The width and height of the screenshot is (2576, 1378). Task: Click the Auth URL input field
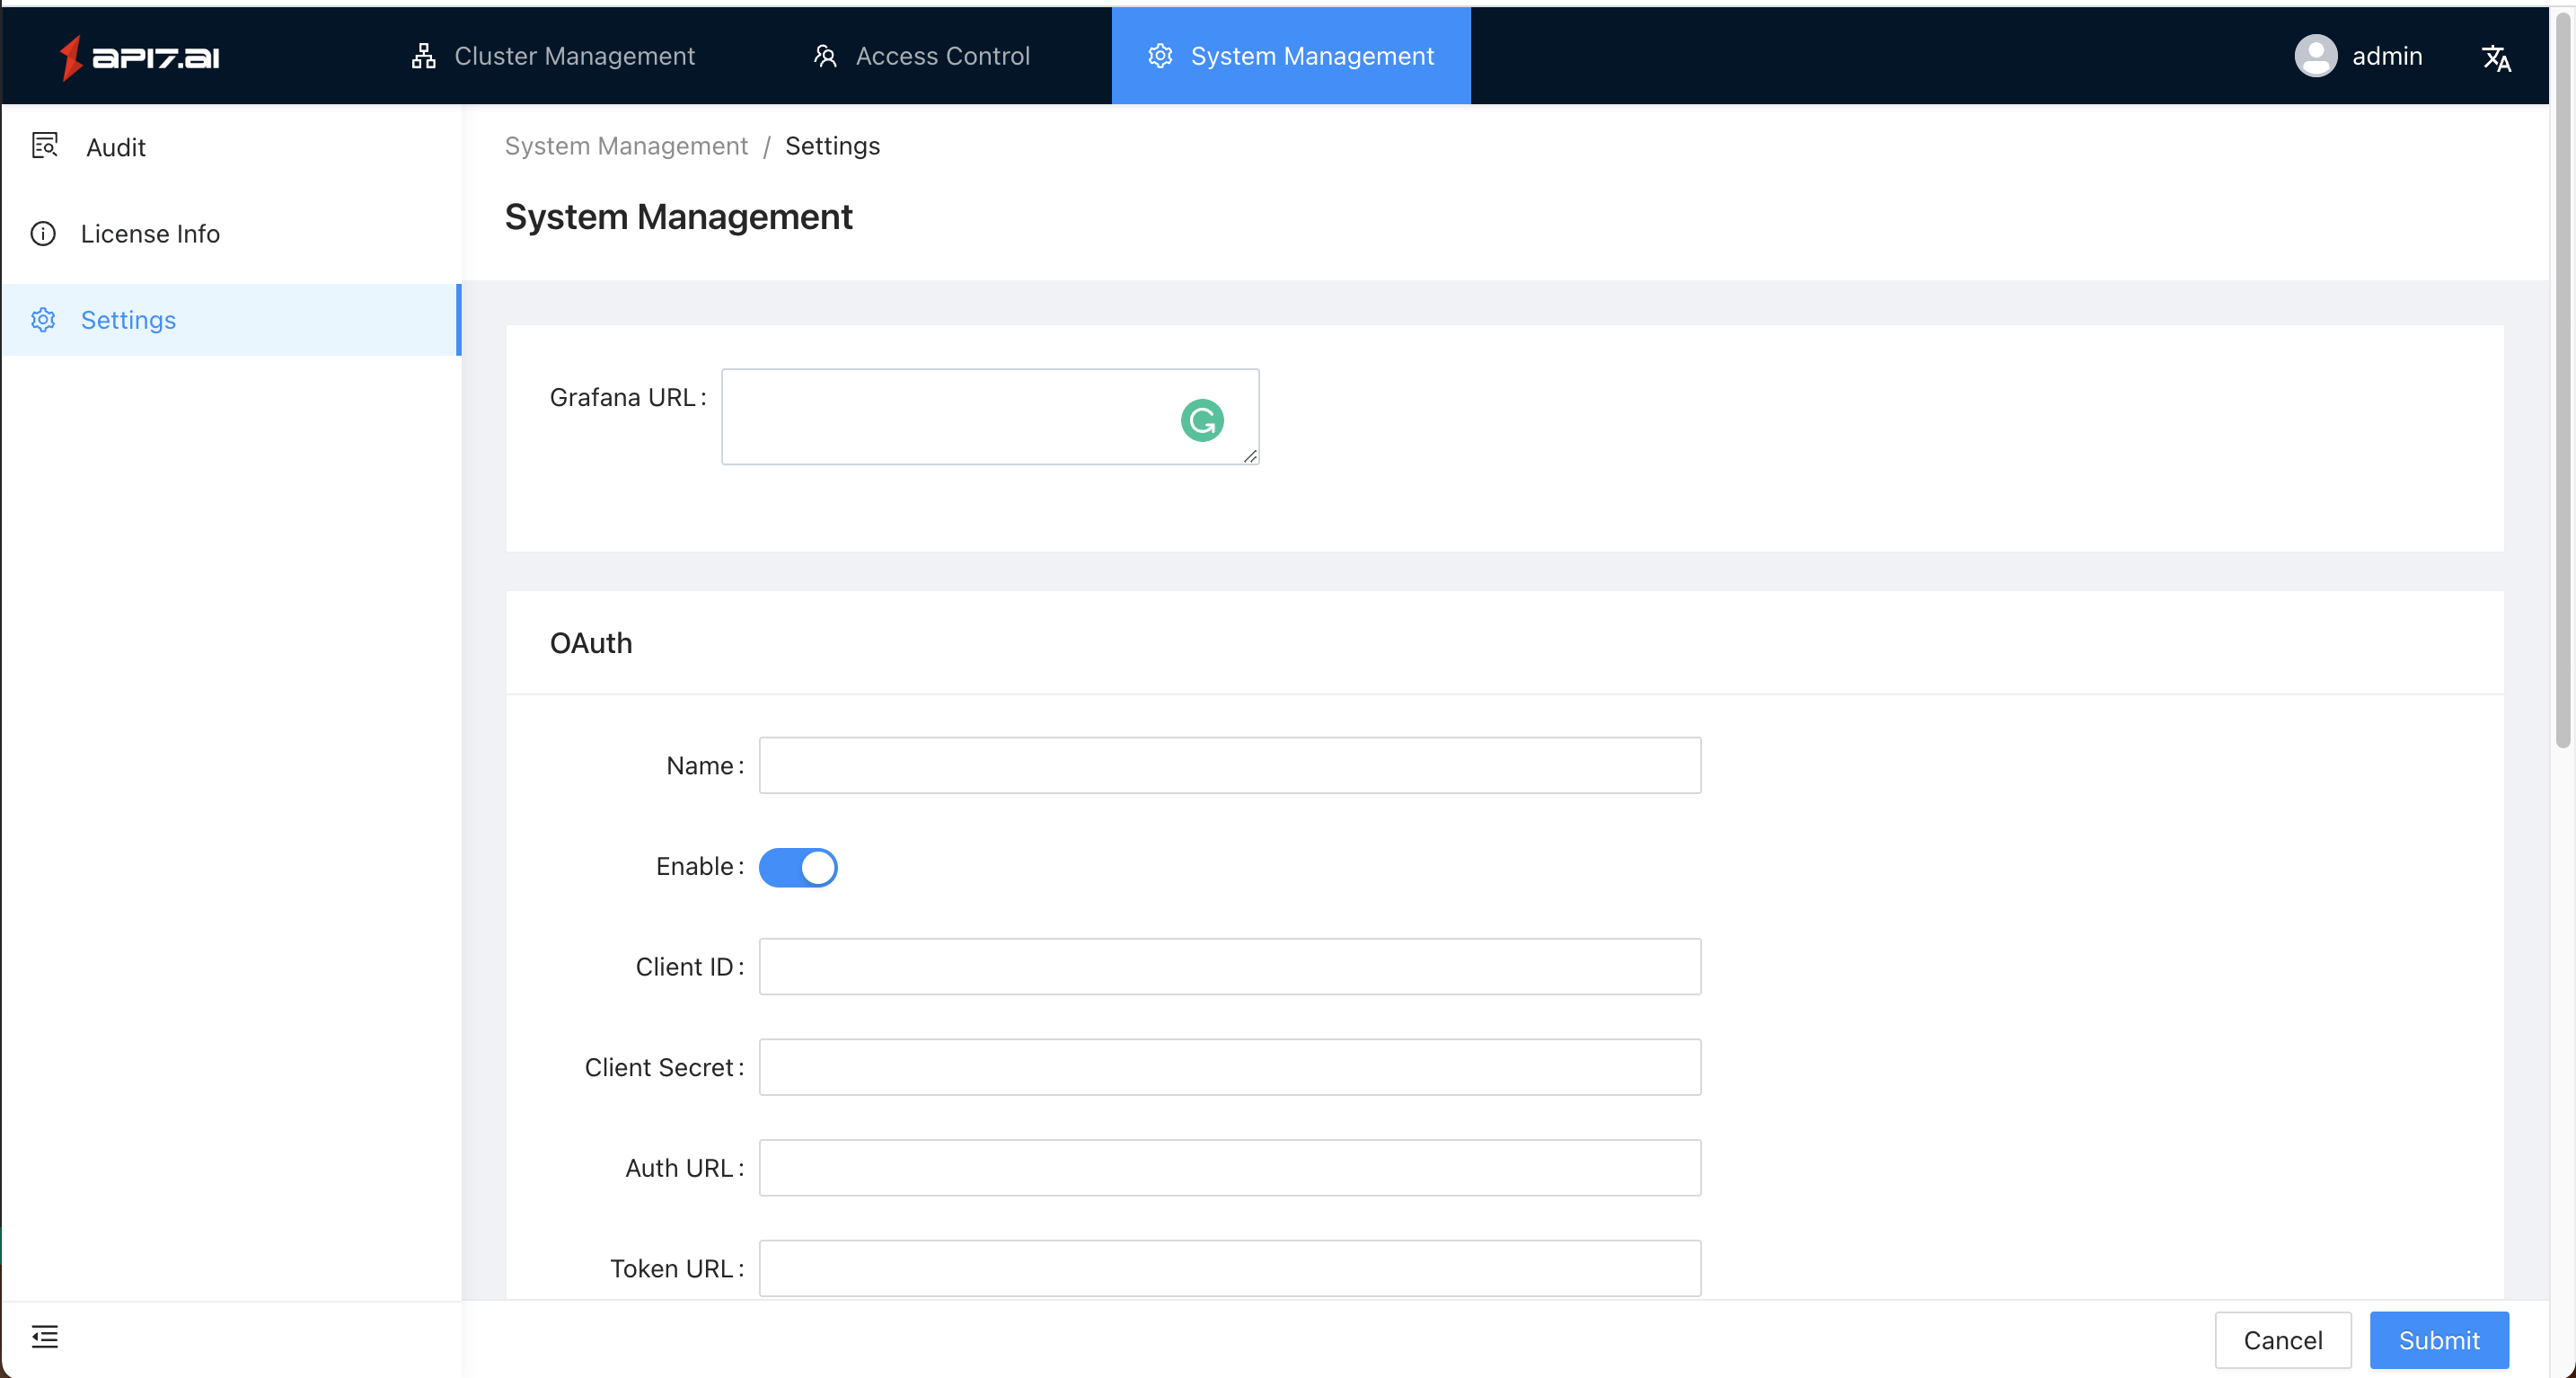(x=1231, y=1167)
